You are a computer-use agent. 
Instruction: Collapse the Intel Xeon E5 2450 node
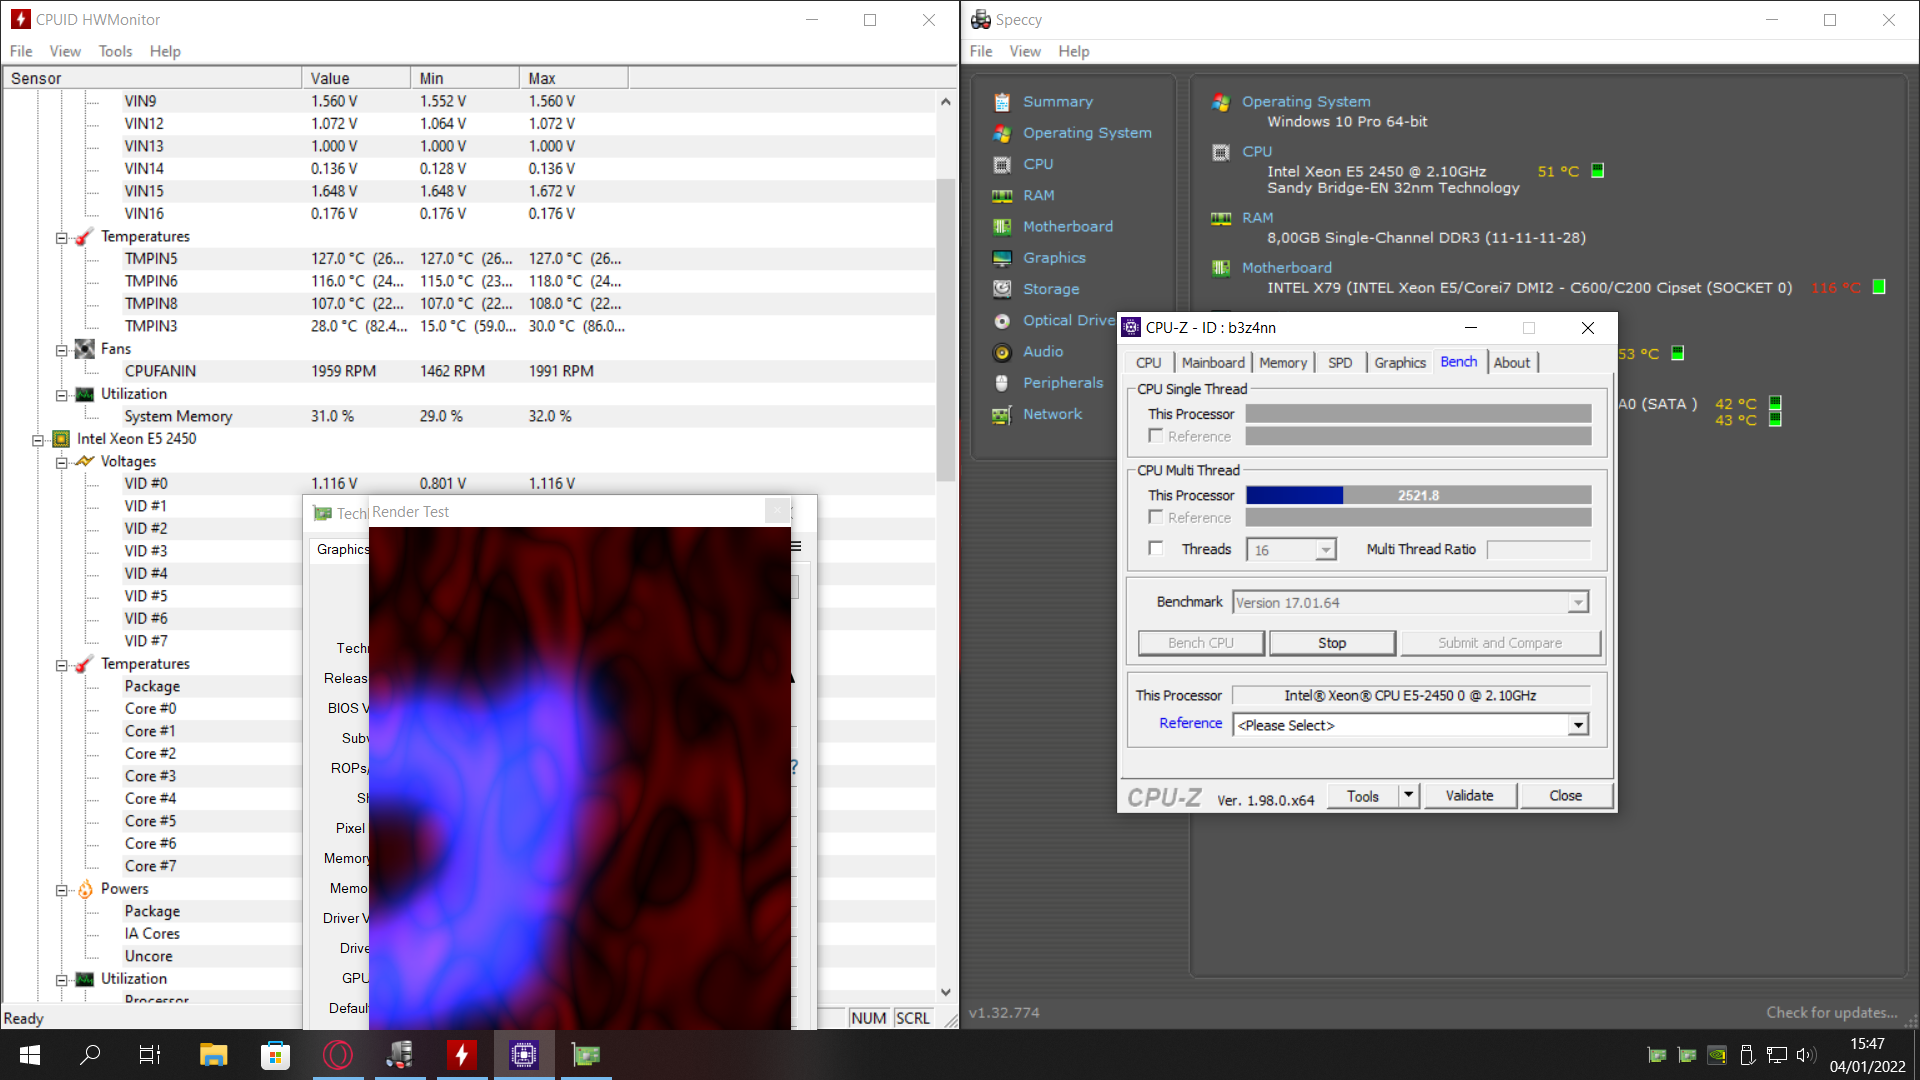[37, 440]
